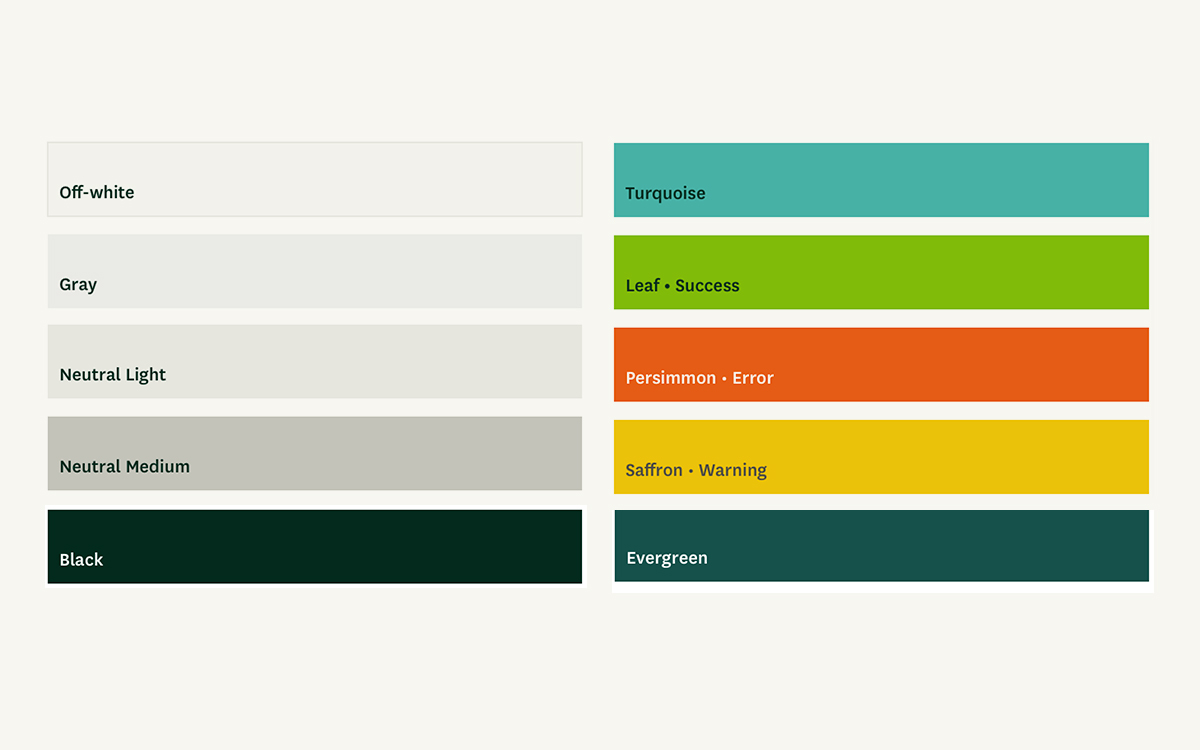Select the Off-white color swatch
Image resolution: width=1200 pixels, height=750 pixels.
[314, 179]
